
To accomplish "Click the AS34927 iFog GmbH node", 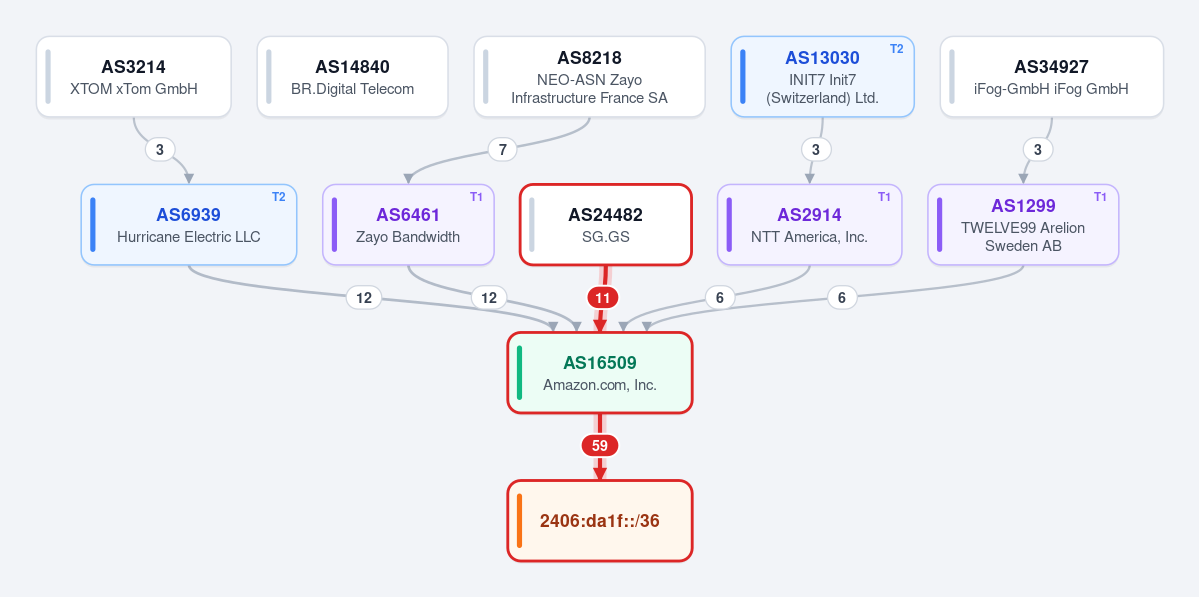I will click(1051, 77).
